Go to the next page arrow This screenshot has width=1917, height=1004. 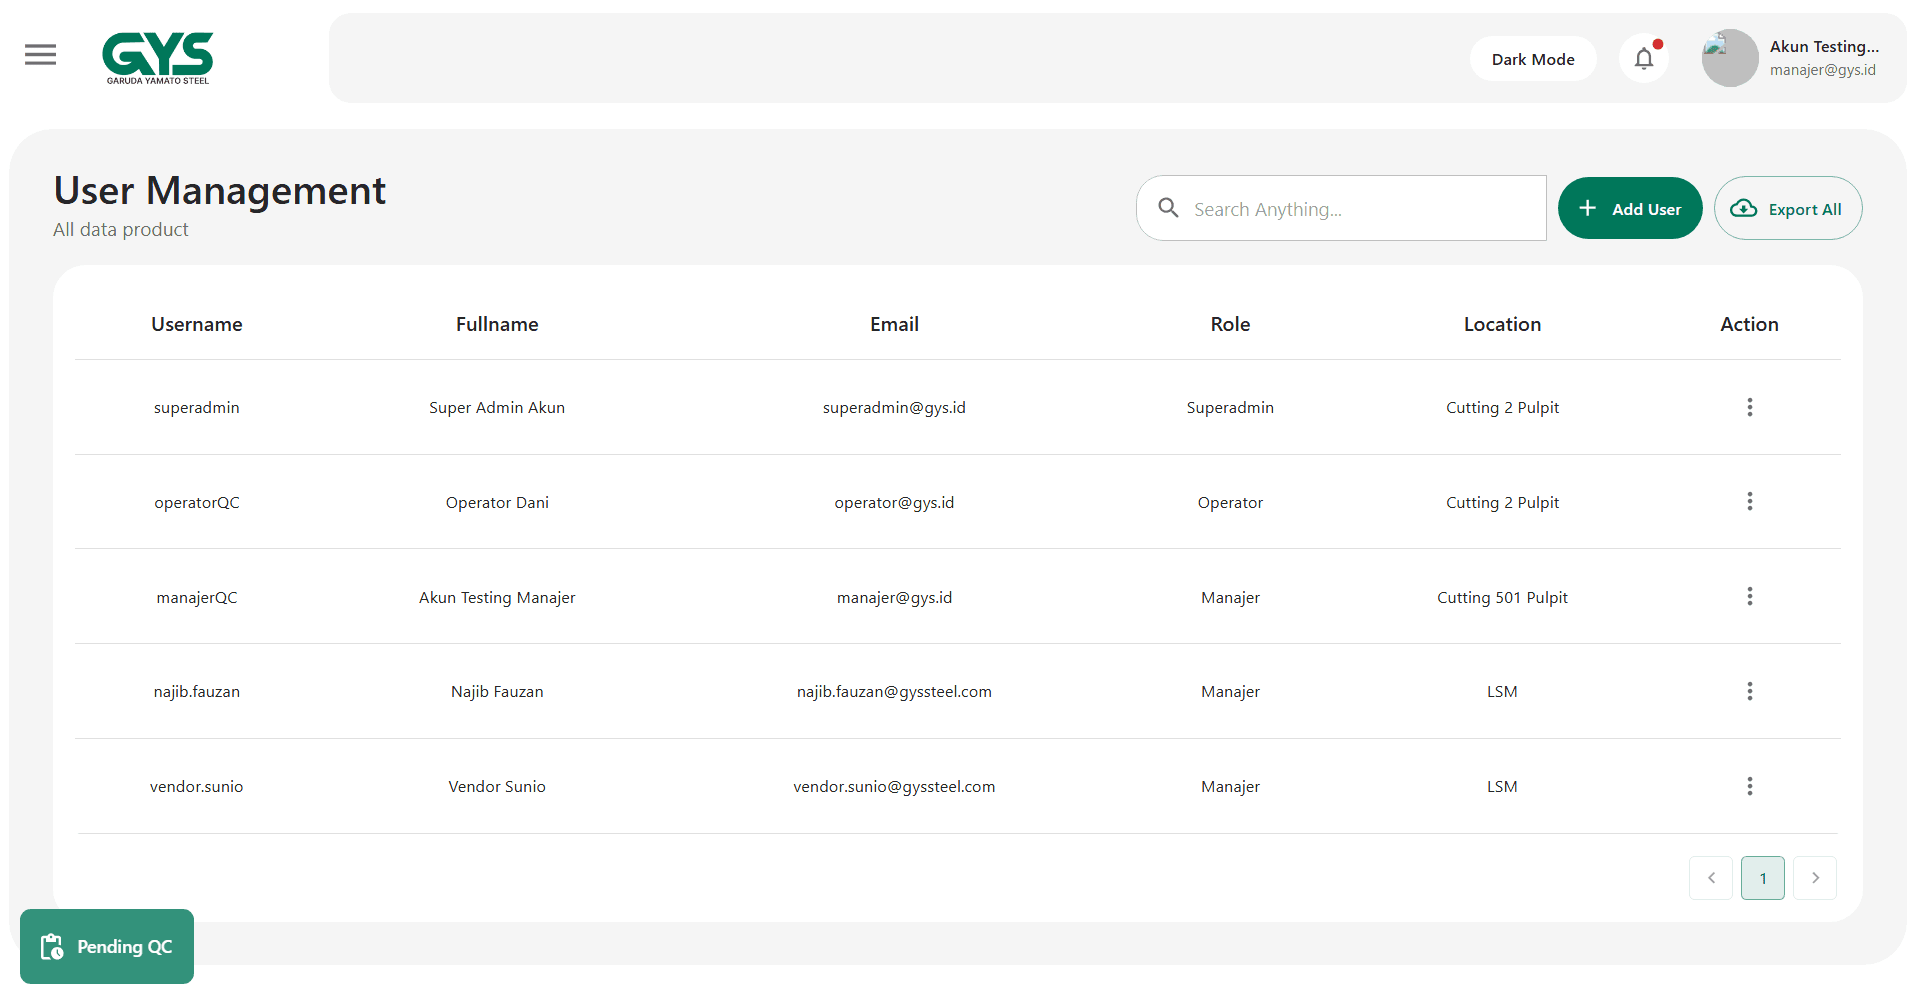1814,878
